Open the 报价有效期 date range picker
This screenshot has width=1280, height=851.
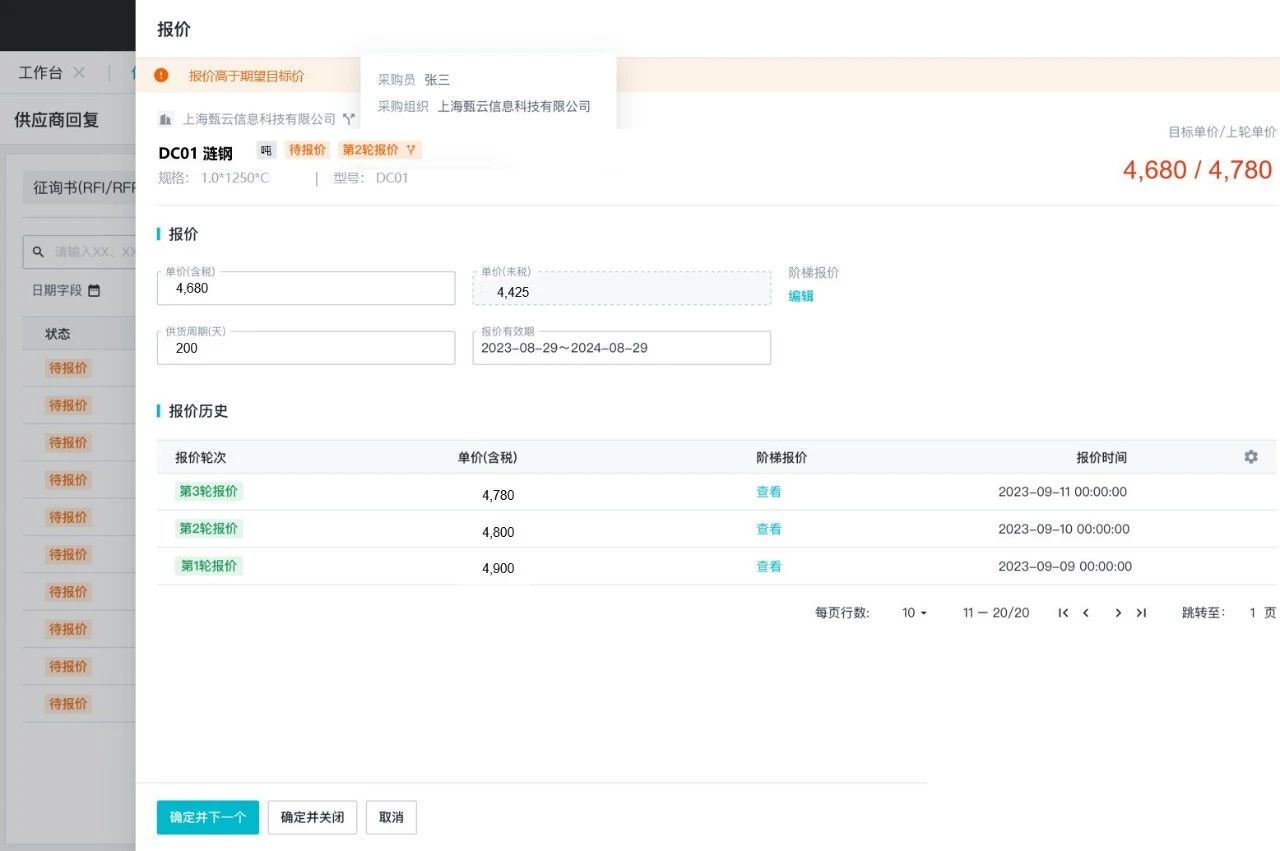pyautogui.click(x=621, y=348)
